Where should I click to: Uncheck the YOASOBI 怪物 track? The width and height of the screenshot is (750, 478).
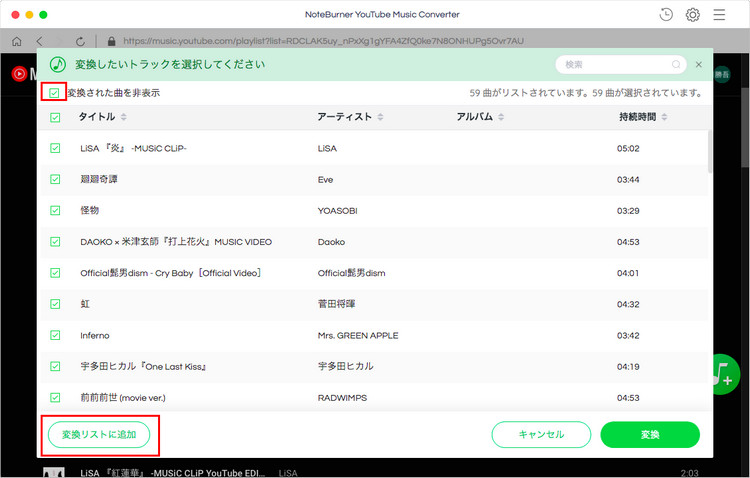click(55, 211)
